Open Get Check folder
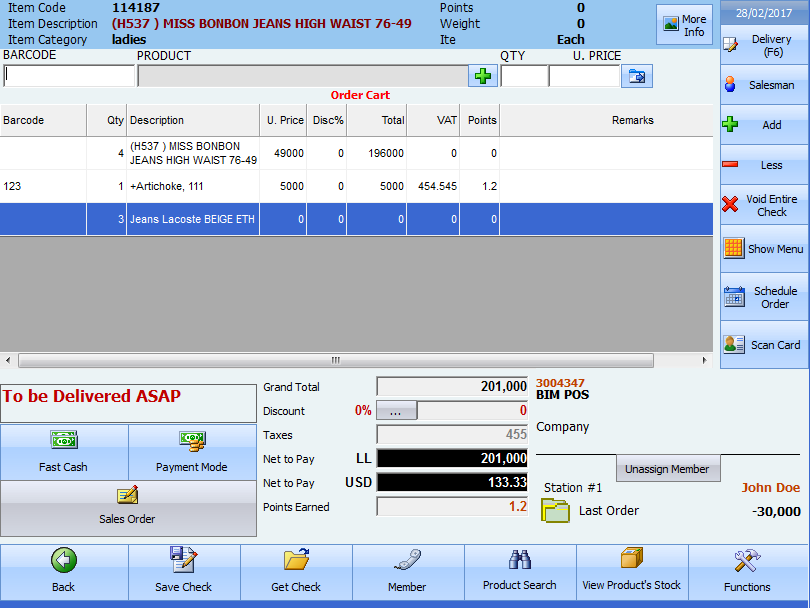Screen dimensions: 810x608 296,572
